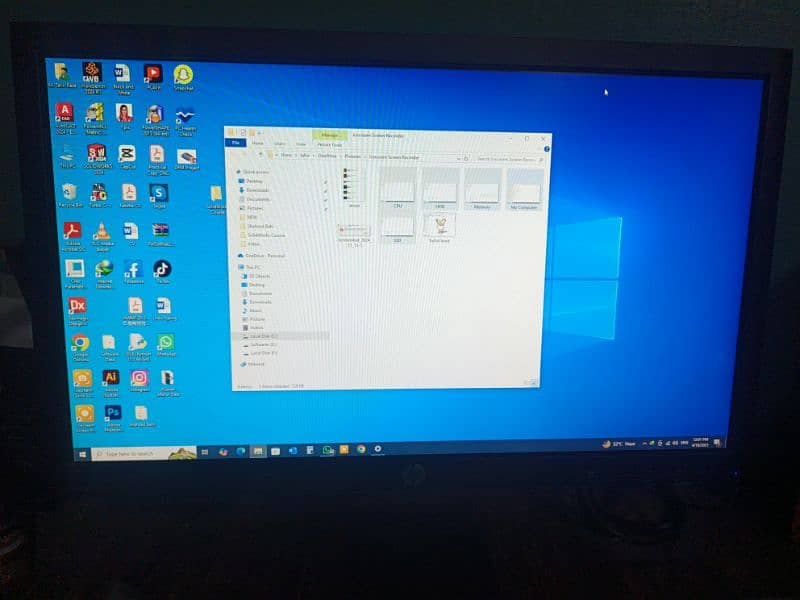Launch Adobe Illustrator from the desktop
This screenshot has width=800, height=600.
(111, 383)
